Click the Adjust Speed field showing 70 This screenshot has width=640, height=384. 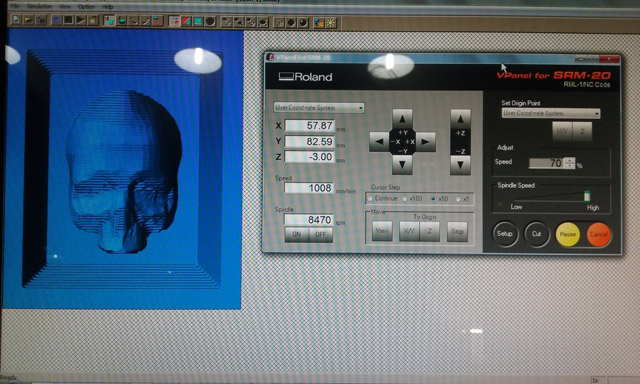point(547,163)
